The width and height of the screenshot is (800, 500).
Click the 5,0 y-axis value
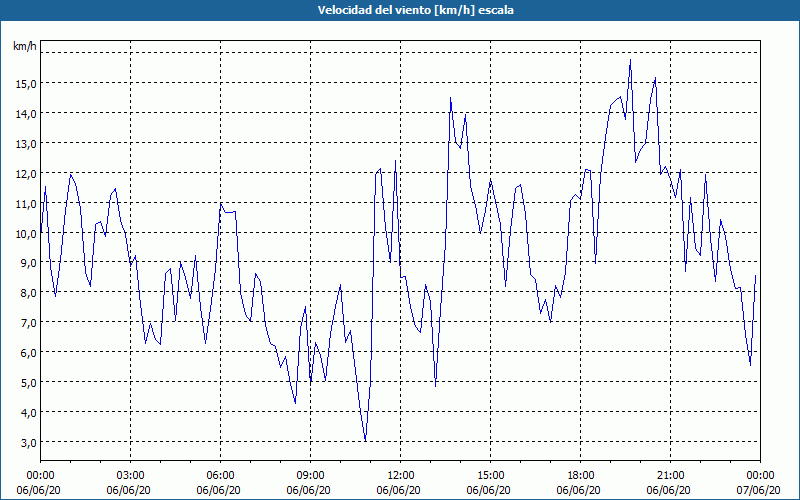tap(29, 382)
